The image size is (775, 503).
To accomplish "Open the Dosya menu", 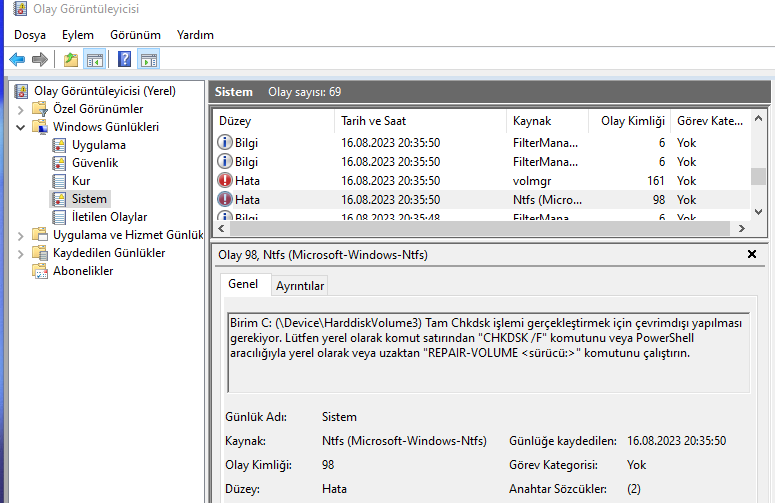I will (30, 35).
